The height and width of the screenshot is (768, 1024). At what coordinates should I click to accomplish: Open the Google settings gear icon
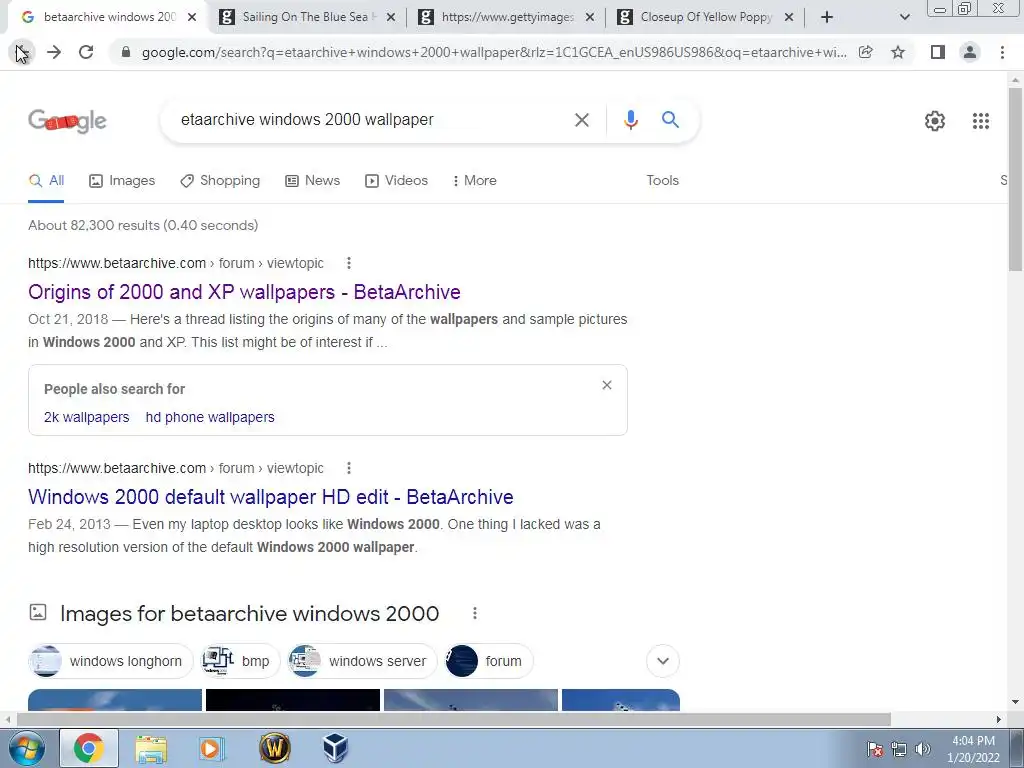point(935,121)
